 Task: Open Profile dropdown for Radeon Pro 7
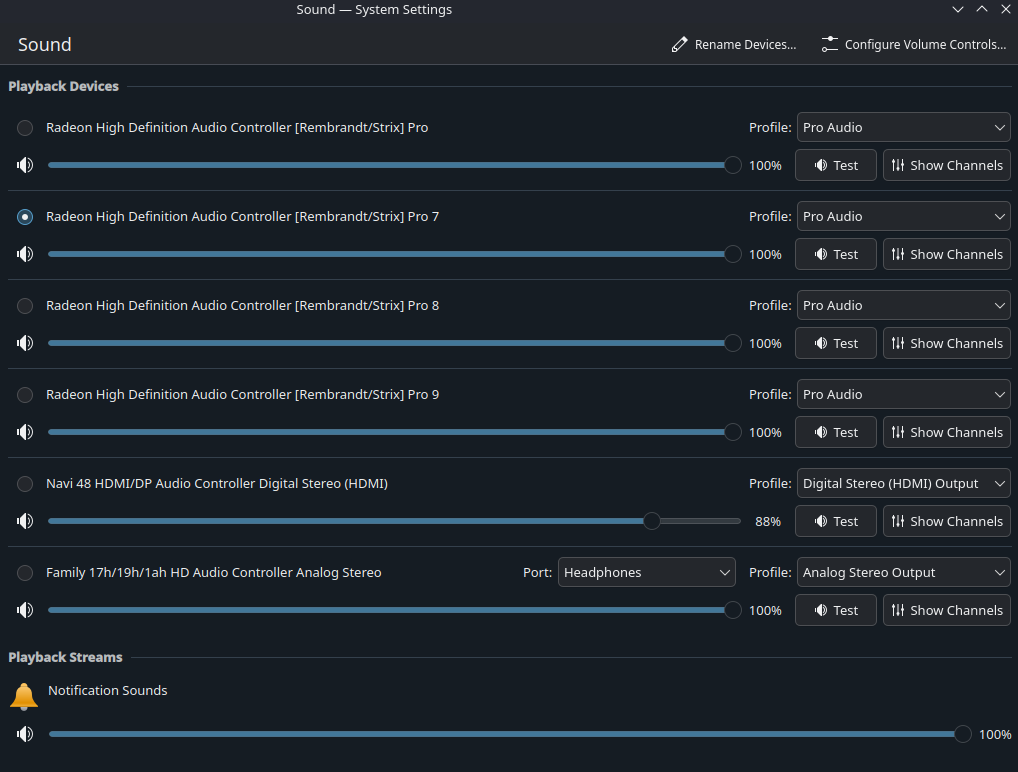[903, 216]
